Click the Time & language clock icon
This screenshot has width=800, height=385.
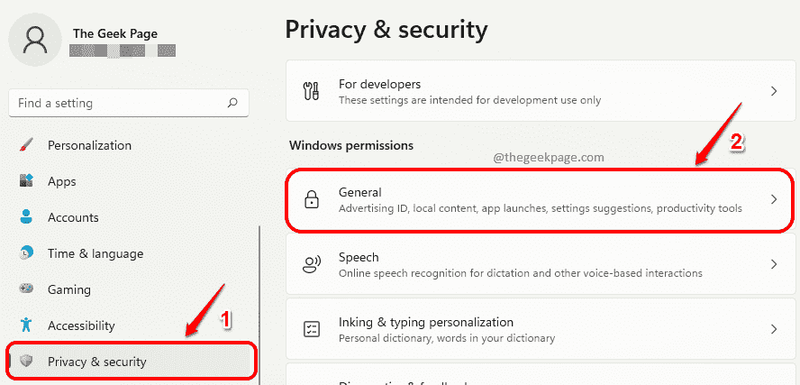(x=26, y=253)
